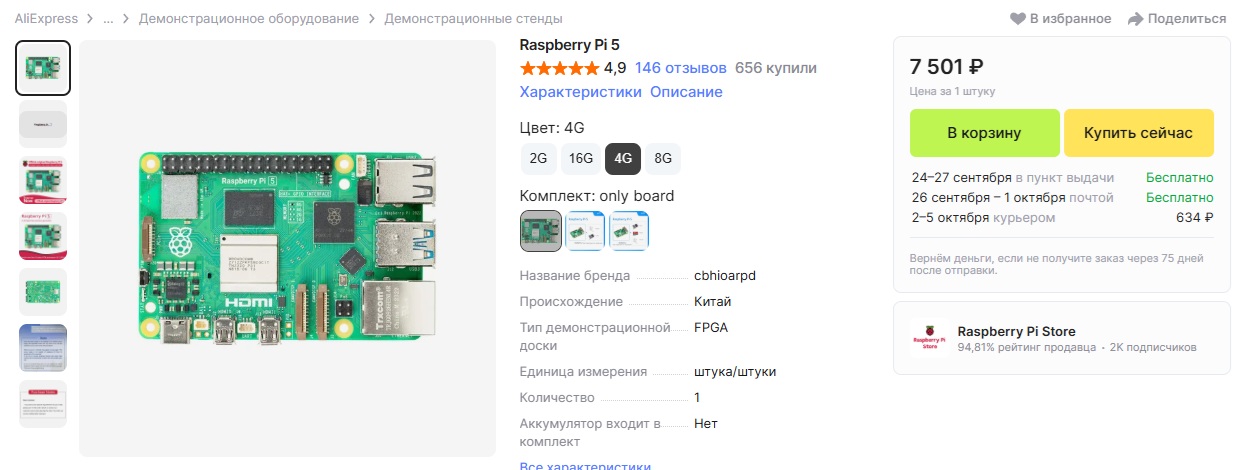Go to Демонстрационные стенды breadcrumb
The image size is (1240, 470).
point(473,19)
